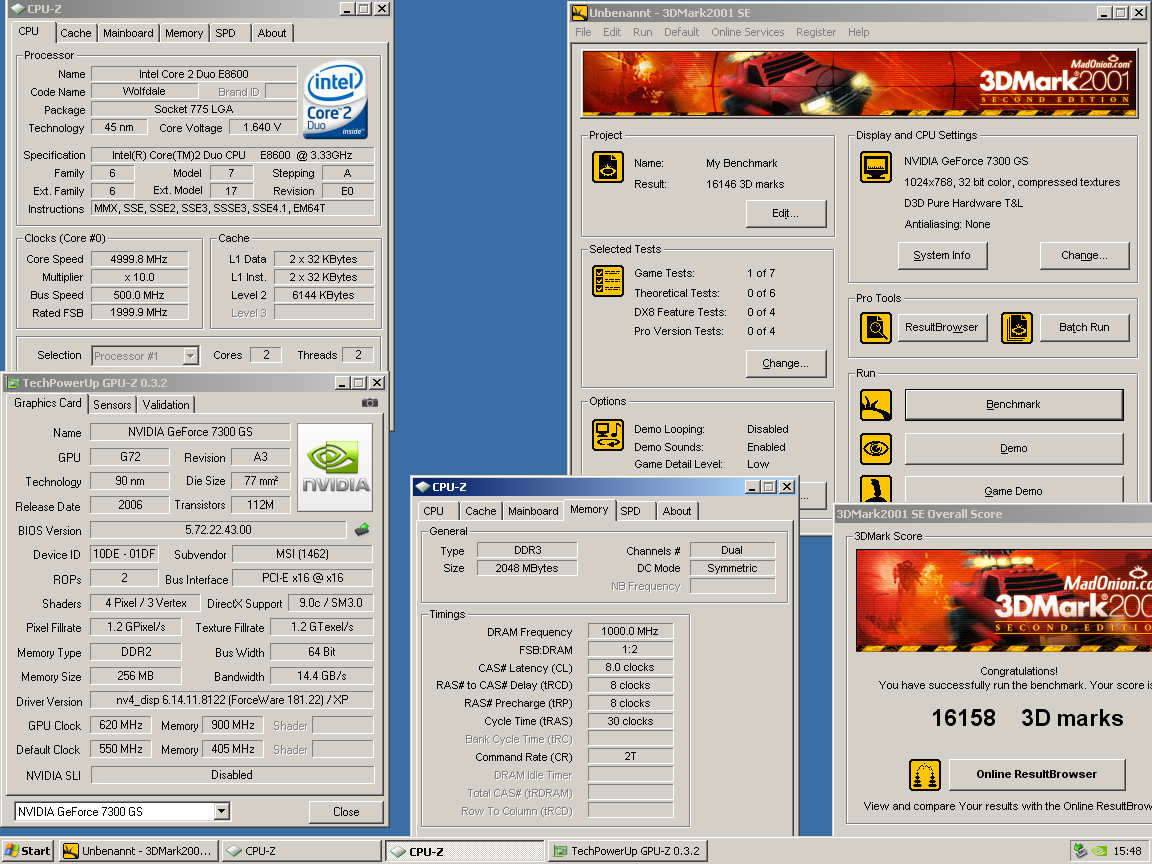This screenshot has width=1152, height=864.
Task: Switch to Memory tab in top CPU-Z
Action: point(184,33)
